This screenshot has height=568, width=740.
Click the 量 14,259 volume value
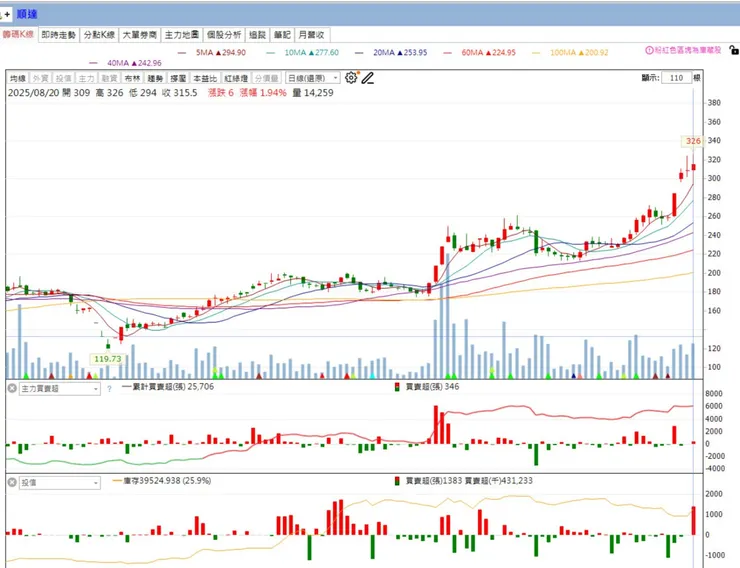[x=313, y=93]
